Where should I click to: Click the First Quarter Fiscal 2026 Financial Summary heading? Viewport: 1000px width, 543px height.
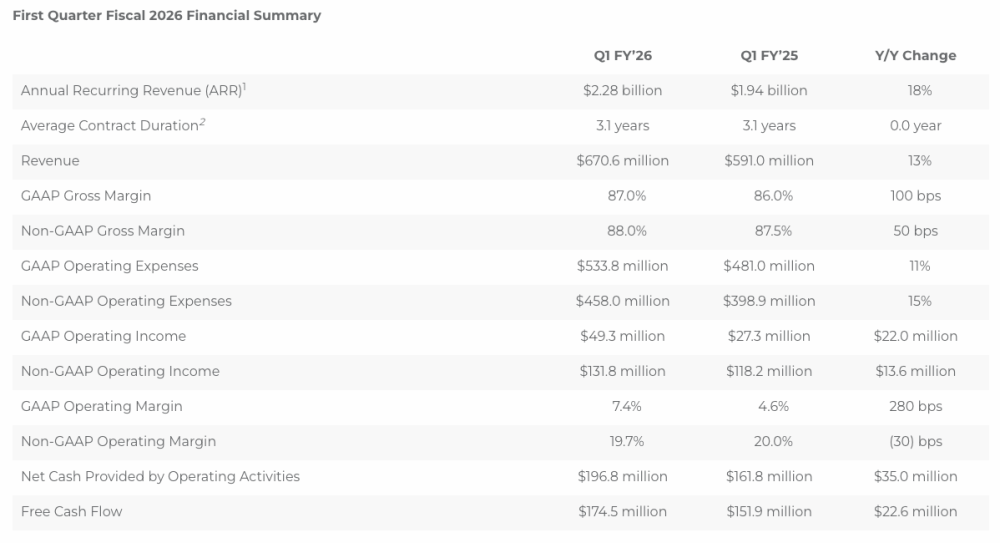(x=166, y=15)
